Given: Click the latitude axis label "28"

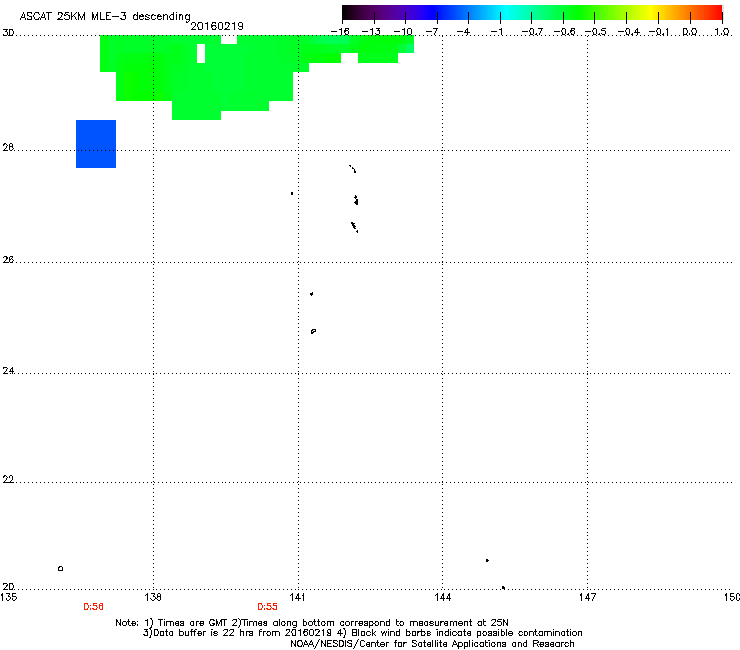Looking at the screenshot, I should (x=8, y=147).
